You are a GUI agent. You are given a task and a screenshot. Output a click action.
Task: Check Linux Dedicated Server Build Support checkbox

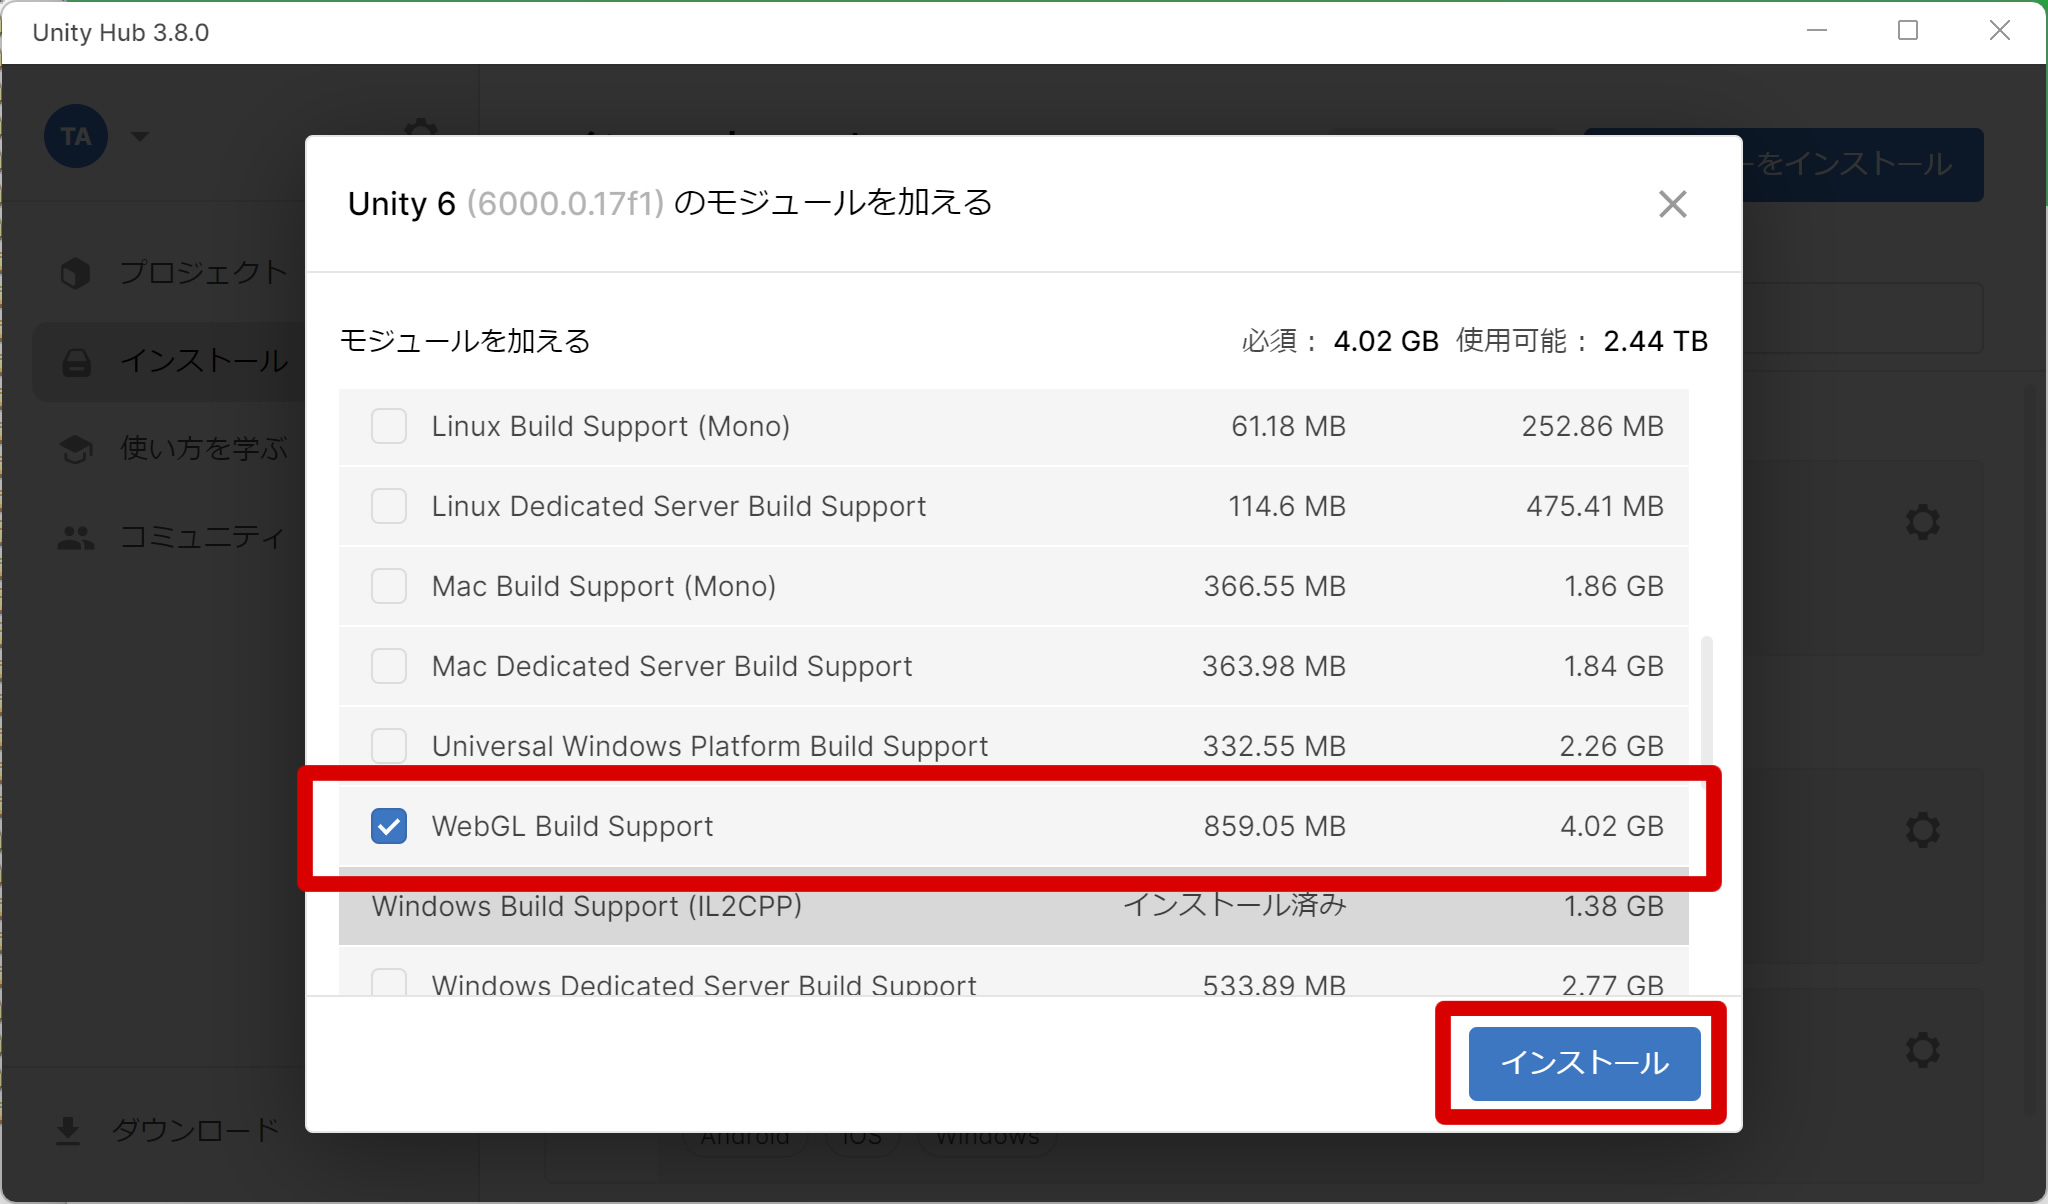[388, 506]
